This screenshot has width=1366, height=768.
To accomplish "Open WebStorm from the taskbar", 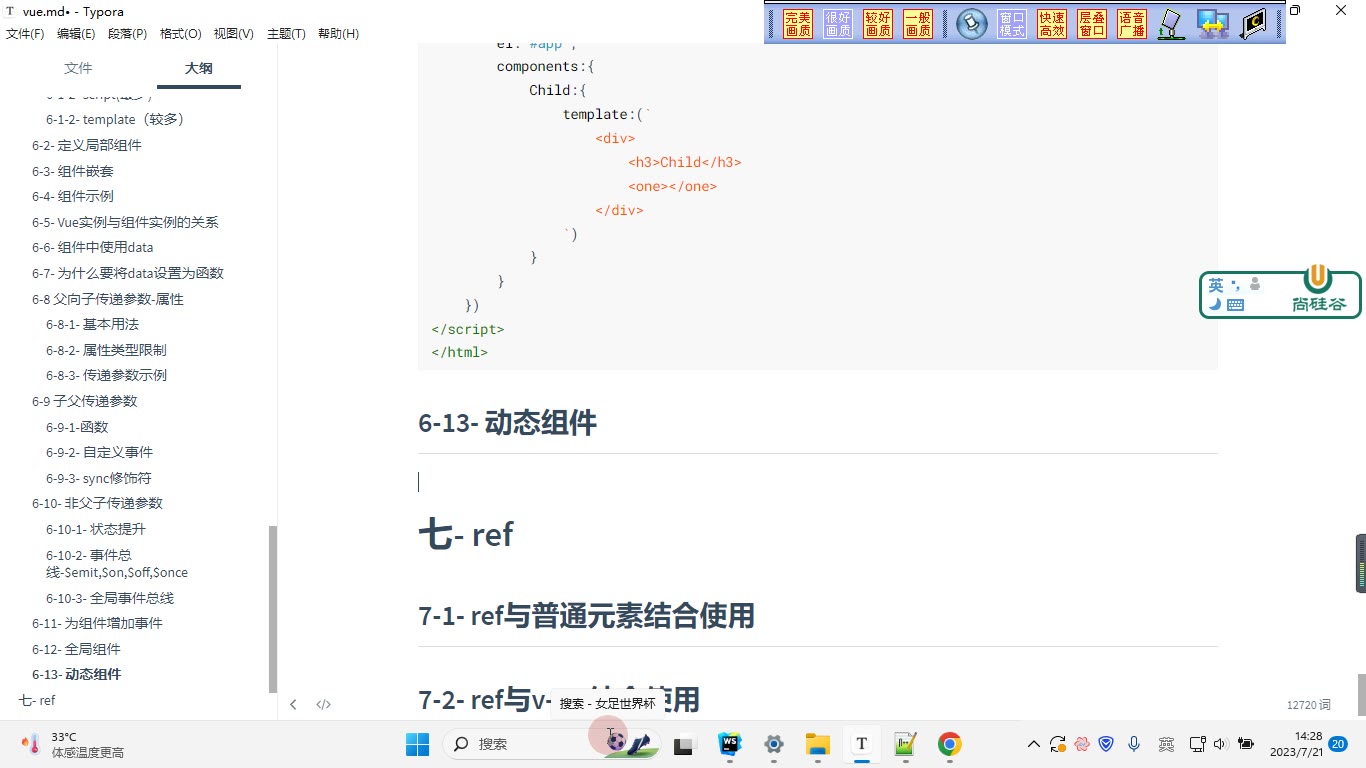I will [729, 744].
